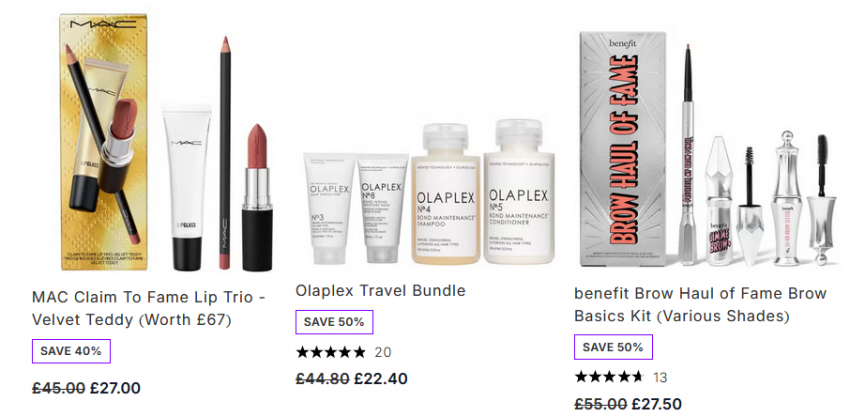Click the Gimme Brow product image
Image resolution: width=865 pixels, height=417 pixels.
click(720, 201)
